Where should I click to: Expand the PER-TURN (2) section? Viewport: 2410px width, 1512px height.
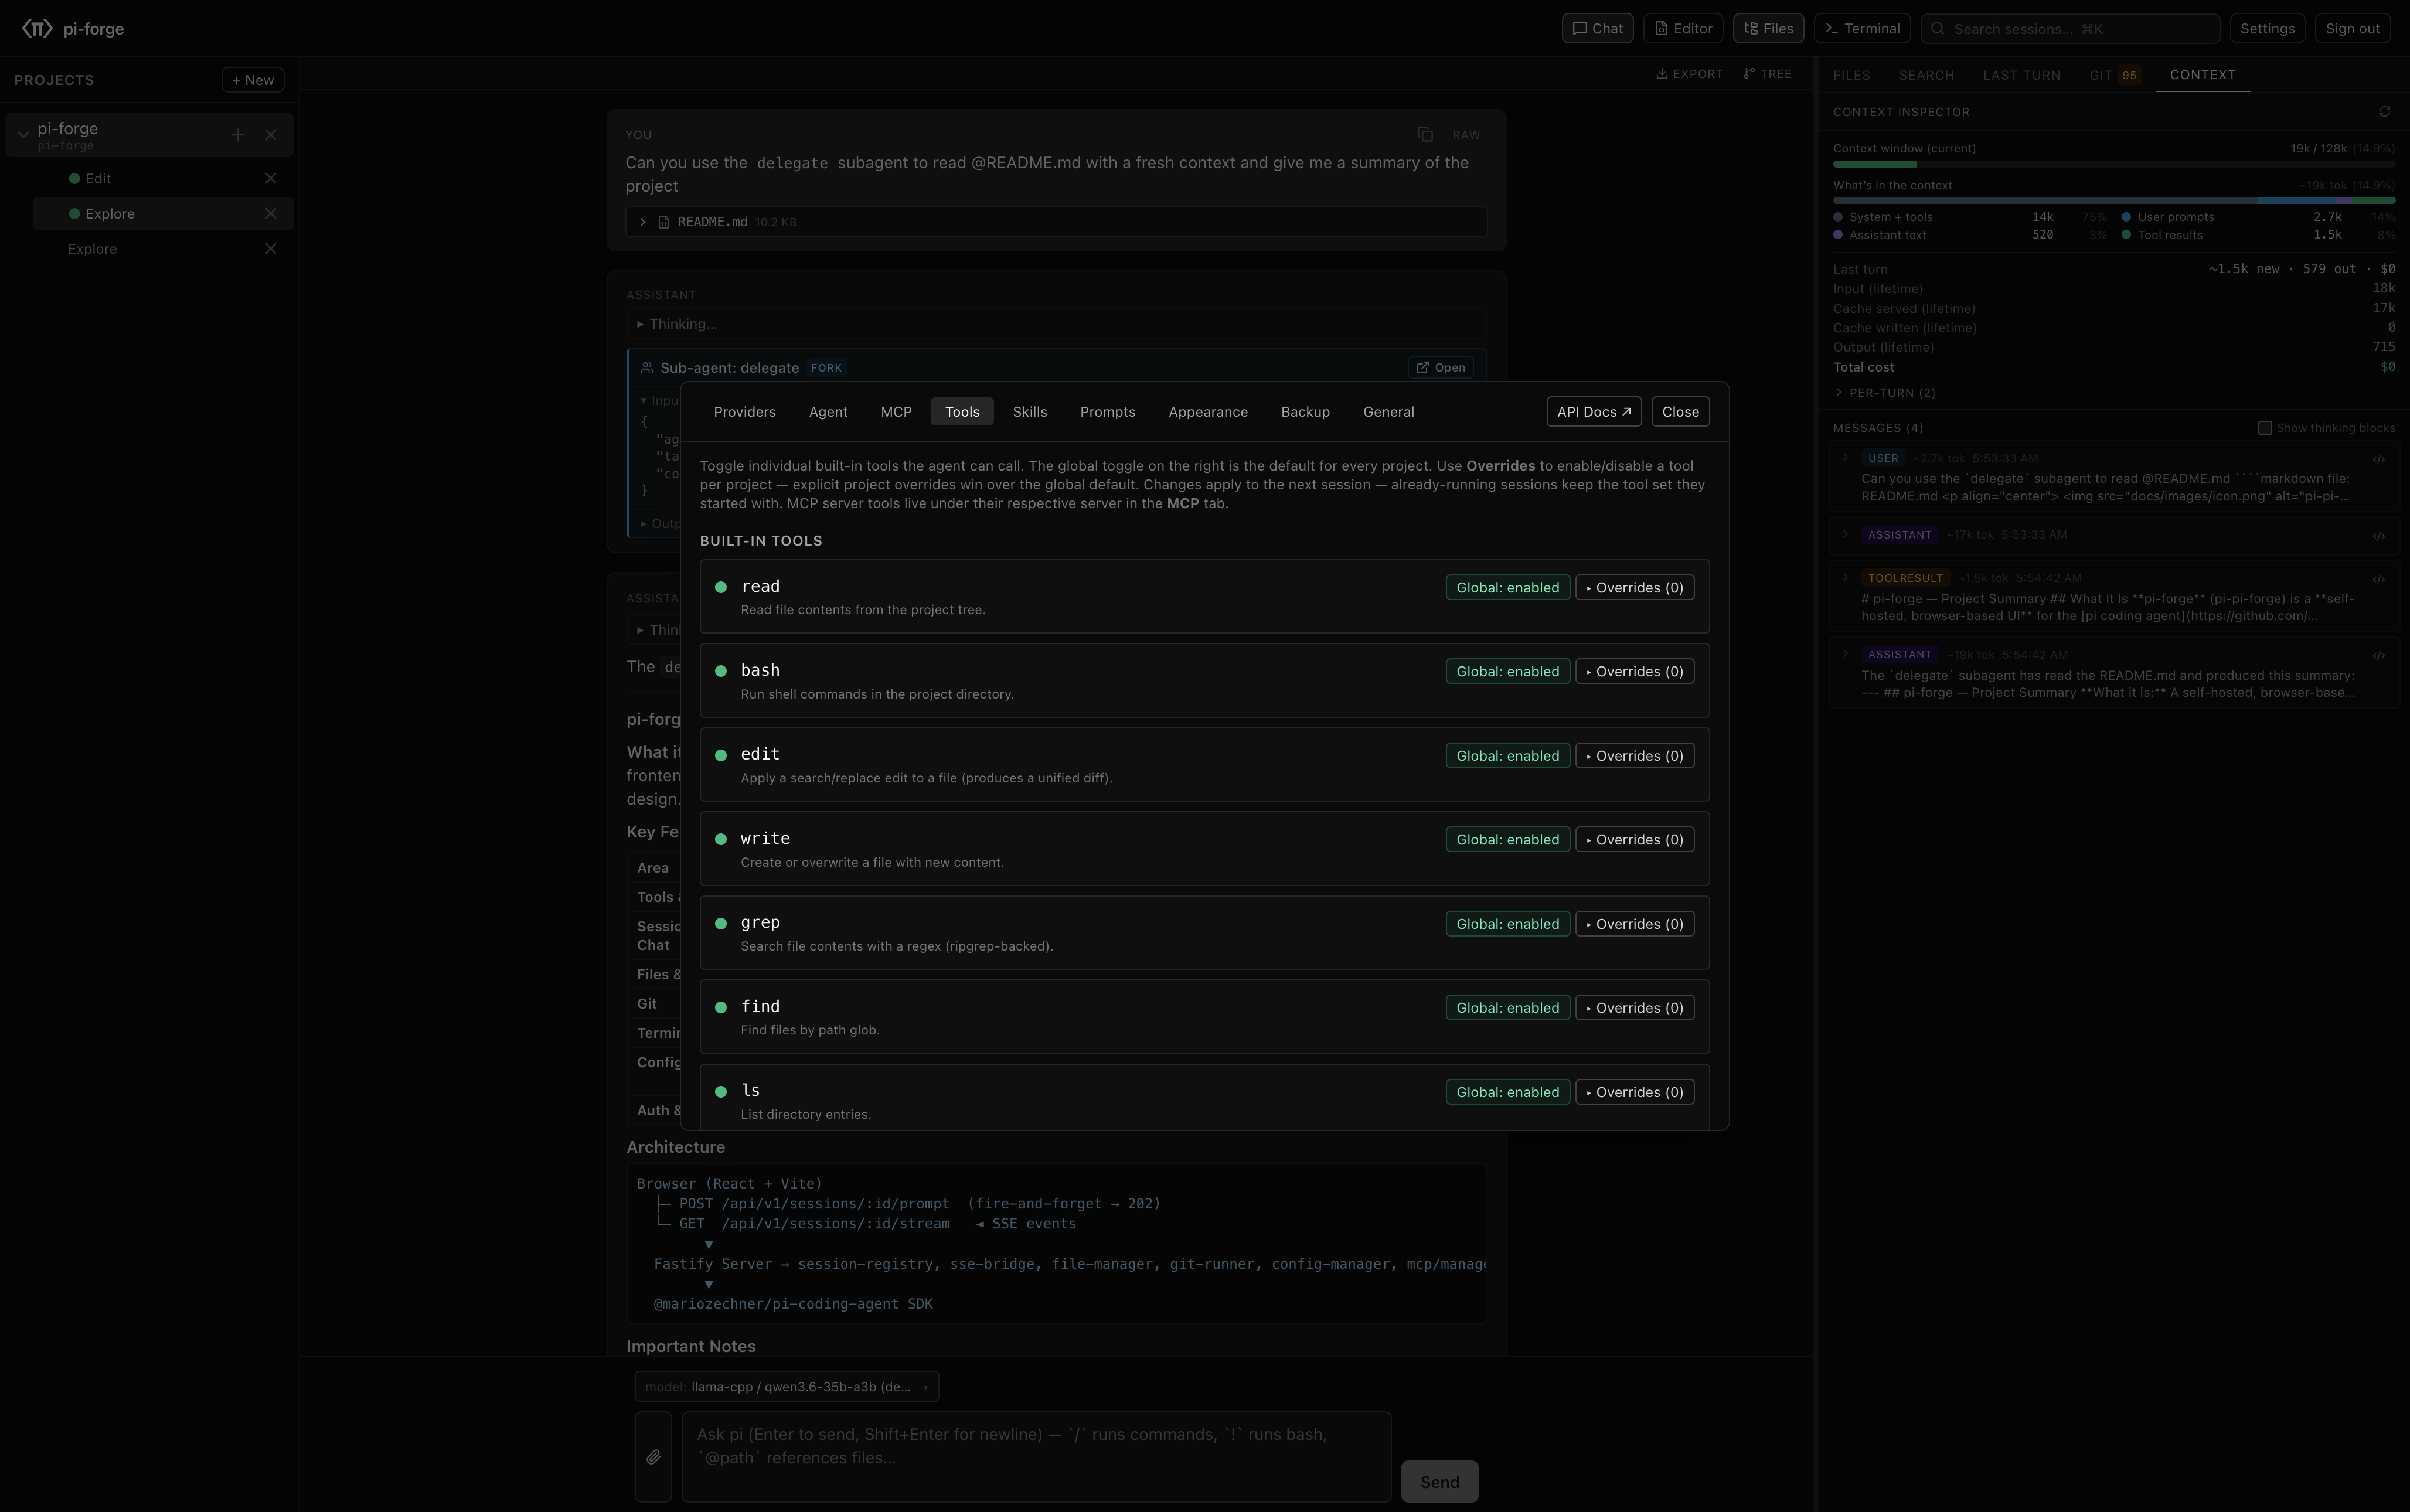1885,393
